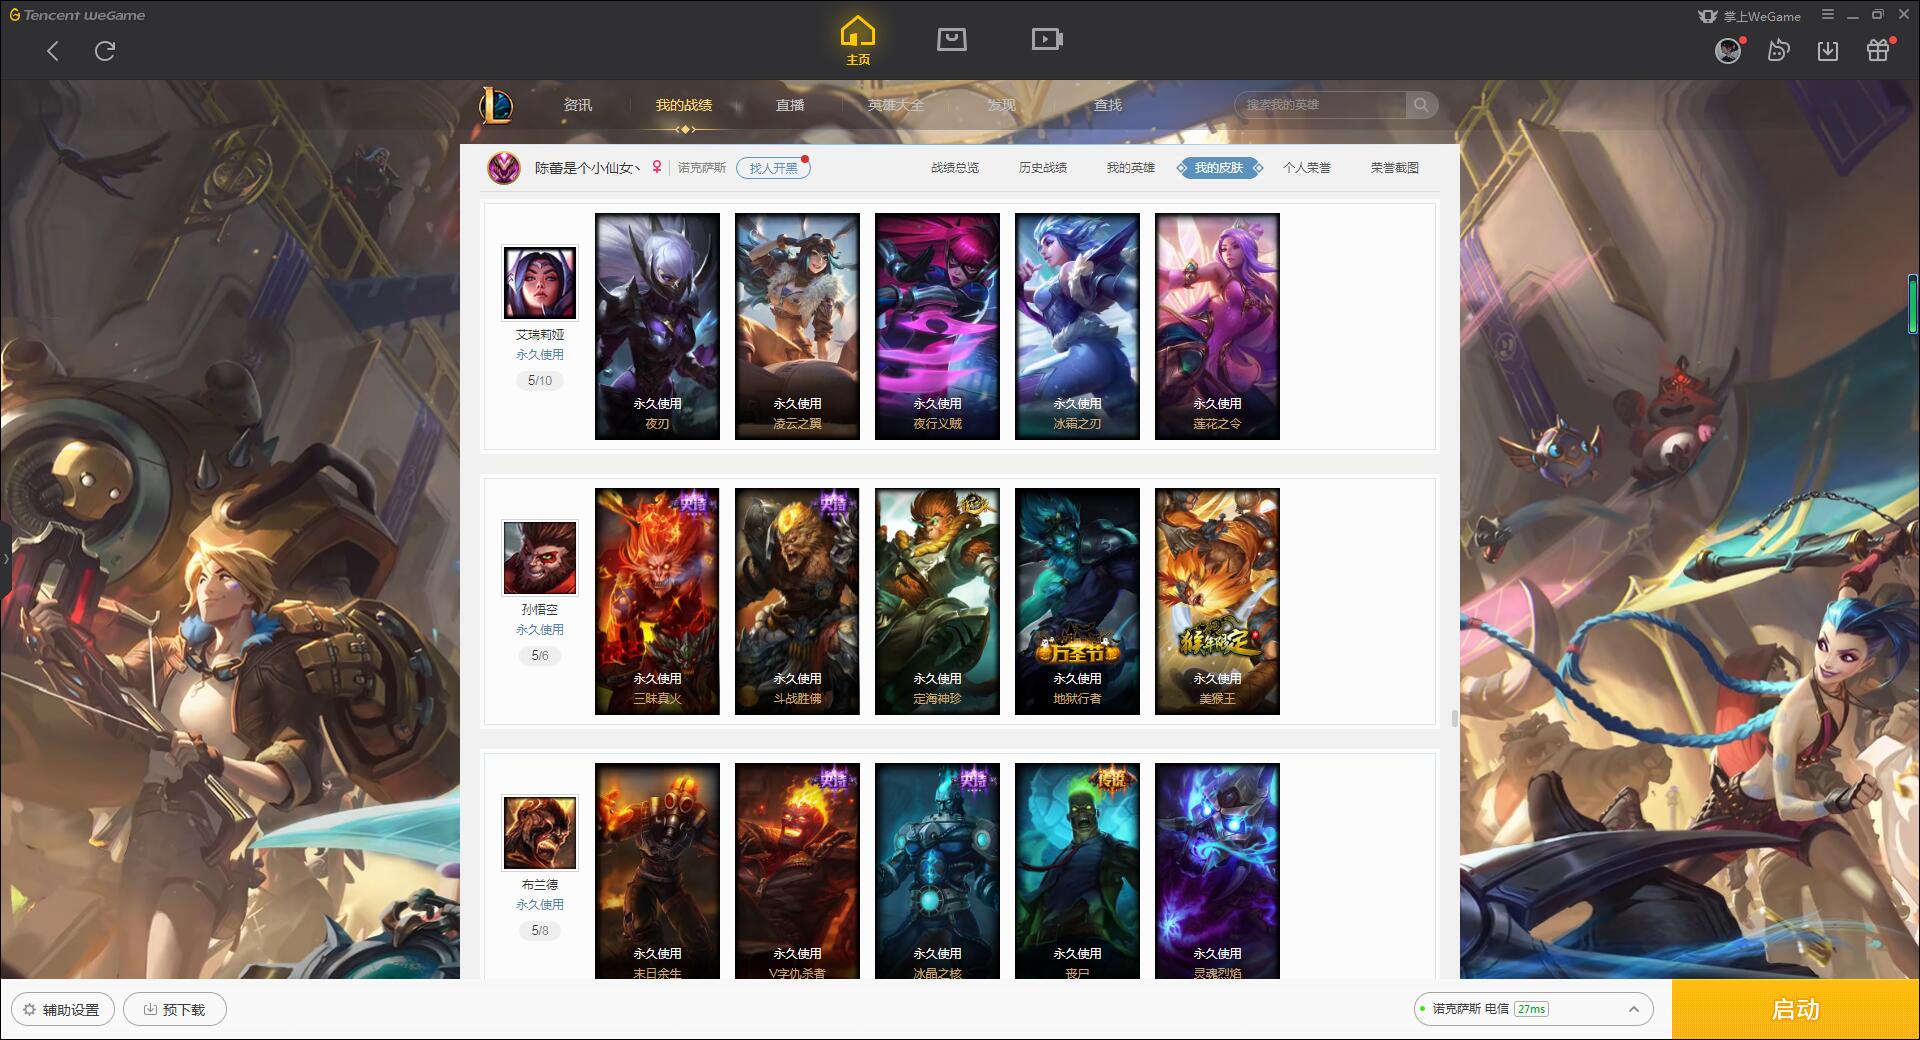Open the 莲花之令 skin card
Viewport: 1920px width, 1040px height.
click(x=1217, y=326)
